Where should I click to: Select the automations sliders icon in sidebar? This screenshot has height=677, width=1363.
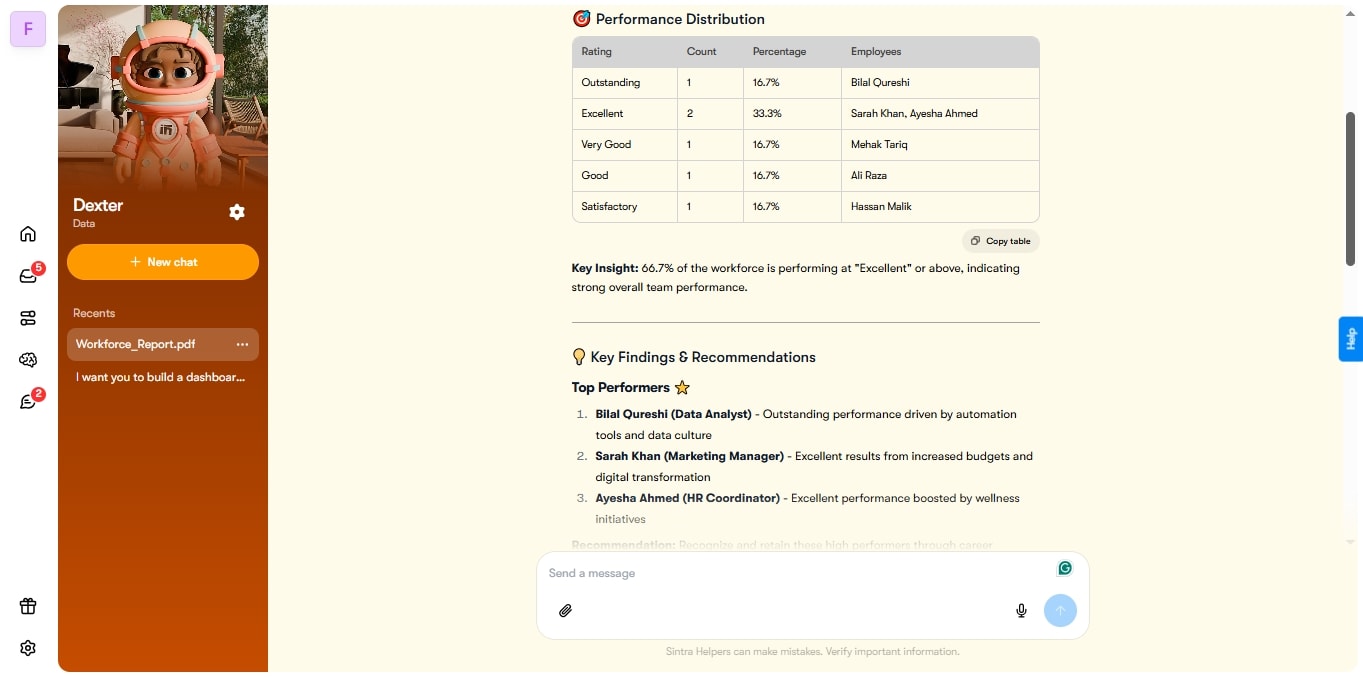(27, 317)
